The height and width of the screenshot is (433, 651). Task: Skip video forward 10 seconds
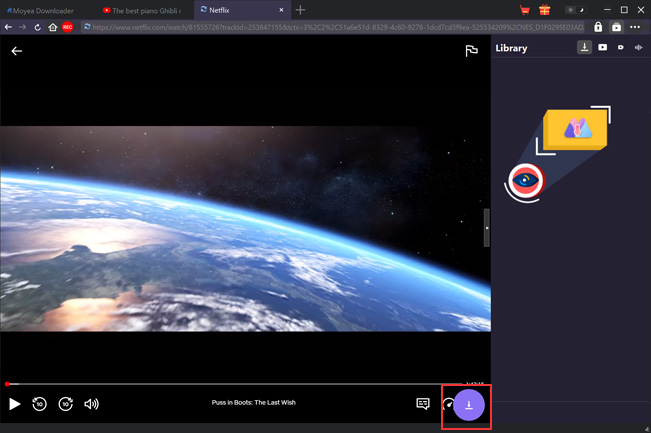(x=66, y=404)
